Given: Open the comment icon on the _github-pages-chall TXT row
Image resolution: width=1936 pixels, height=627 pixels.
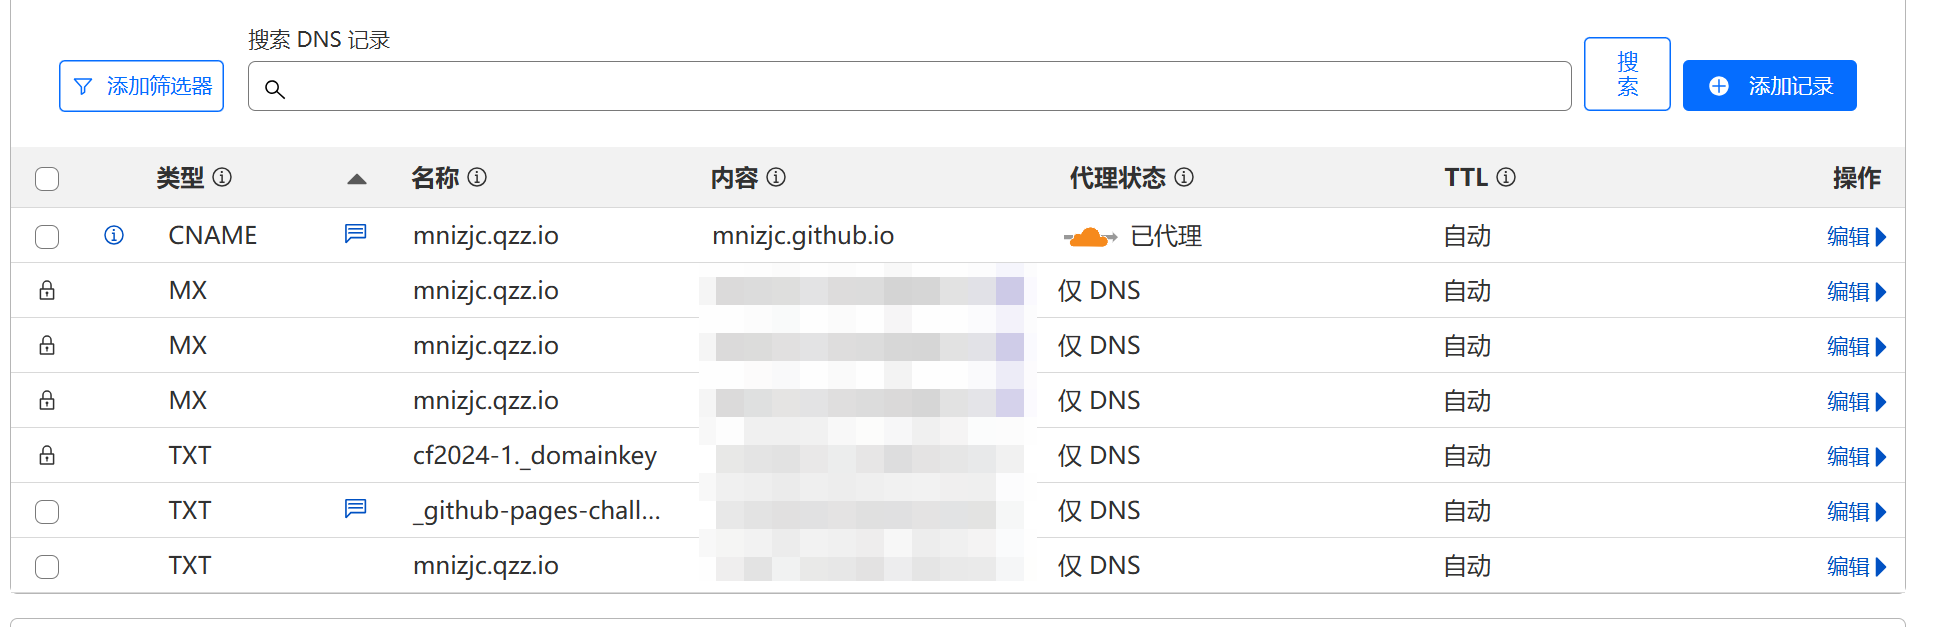Looking at the screenshot, I should [x=355, y=508].
